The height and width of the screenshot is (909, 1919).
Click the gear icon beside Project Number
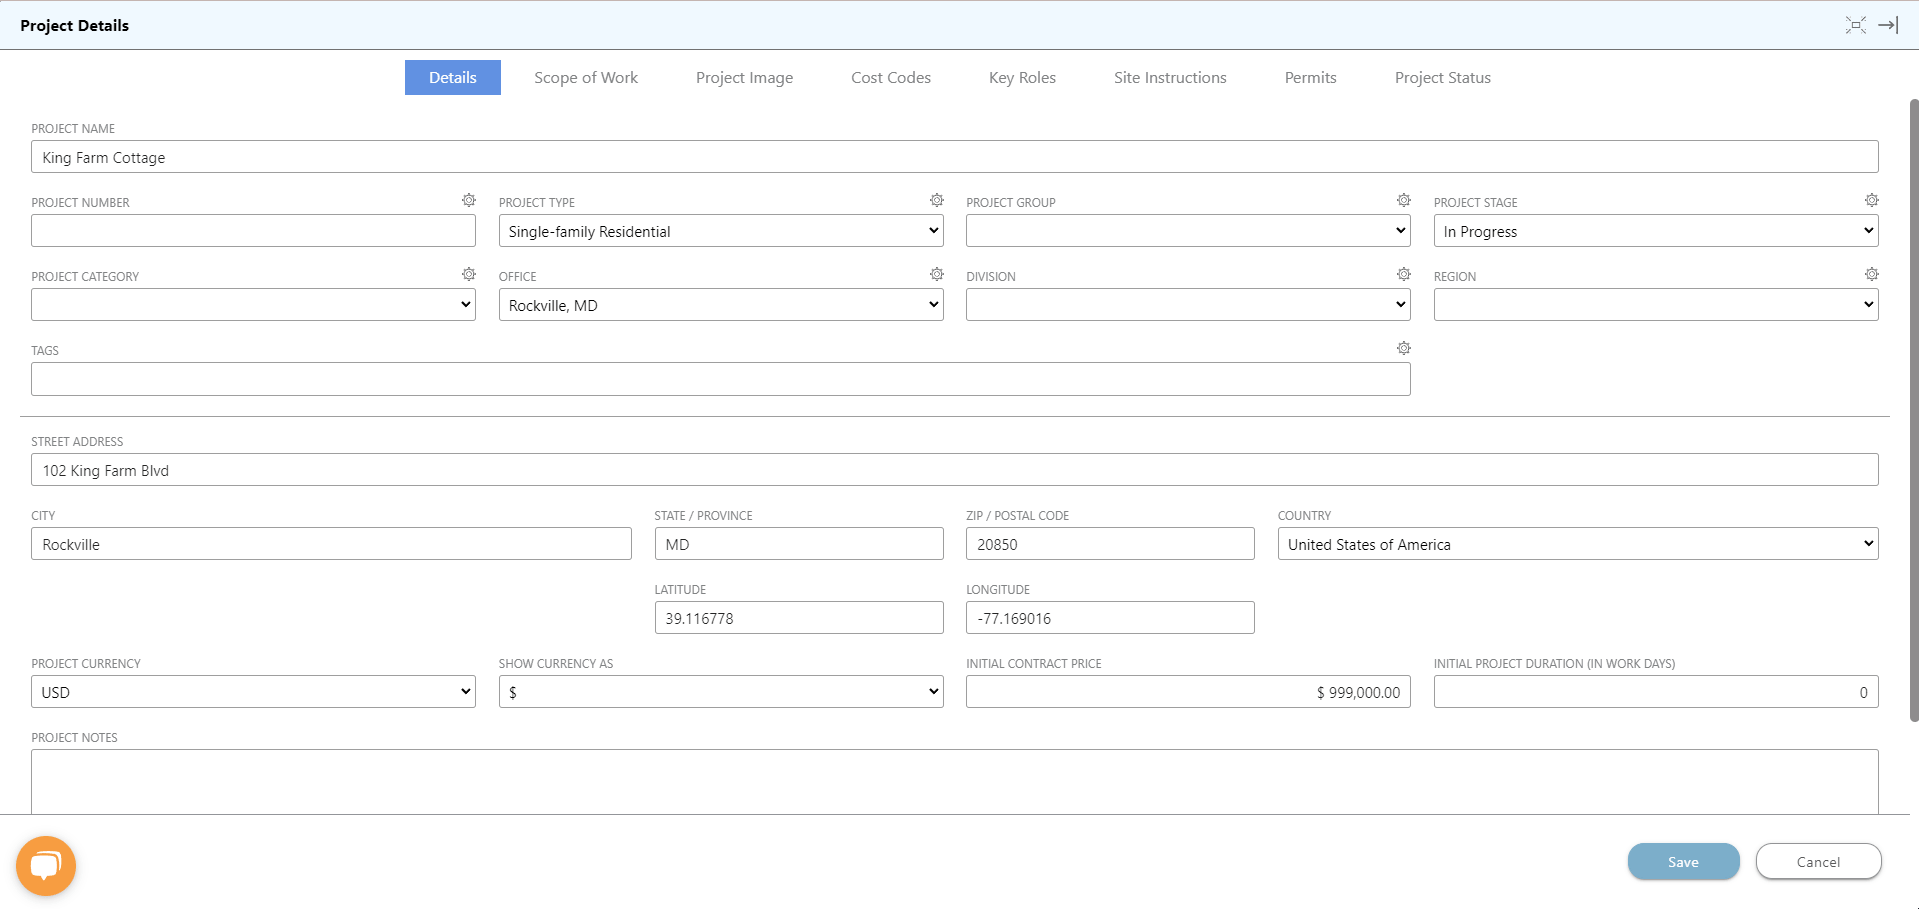click(x=469, y=201)
